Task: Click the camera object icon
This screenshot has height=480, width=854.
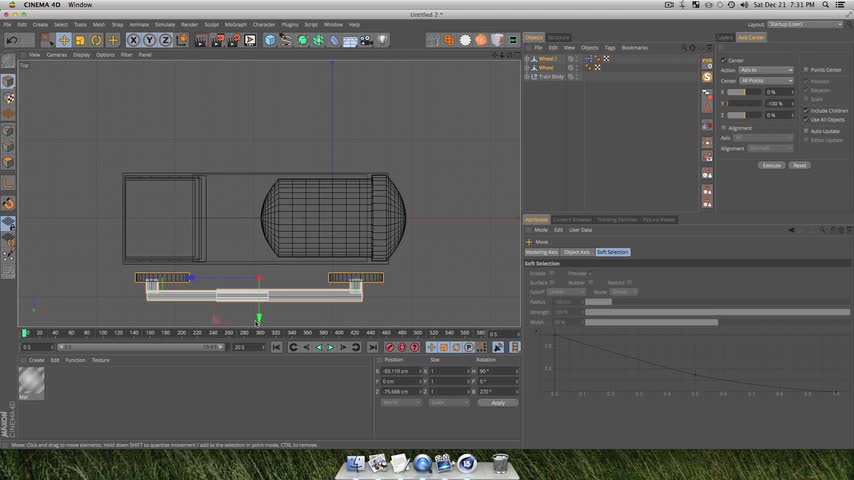Action: click(366, 40)
